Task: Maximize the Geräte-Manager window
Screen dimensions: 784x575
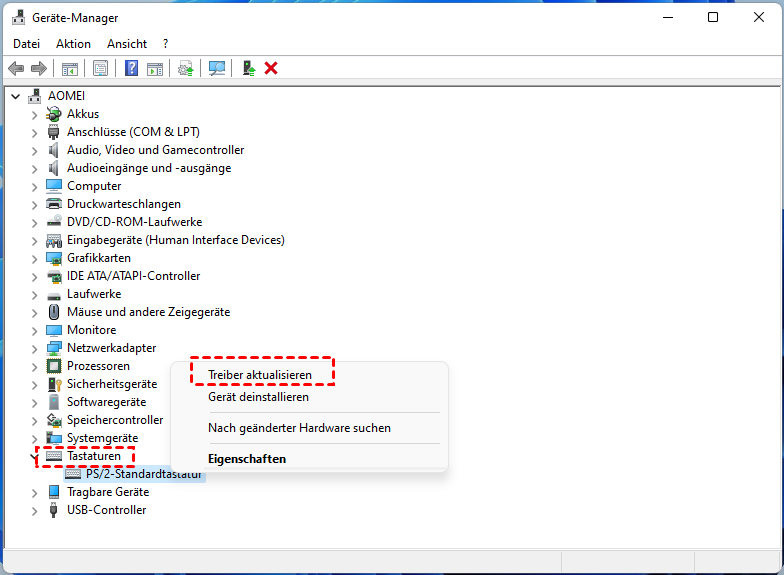Action: [713, 18]
